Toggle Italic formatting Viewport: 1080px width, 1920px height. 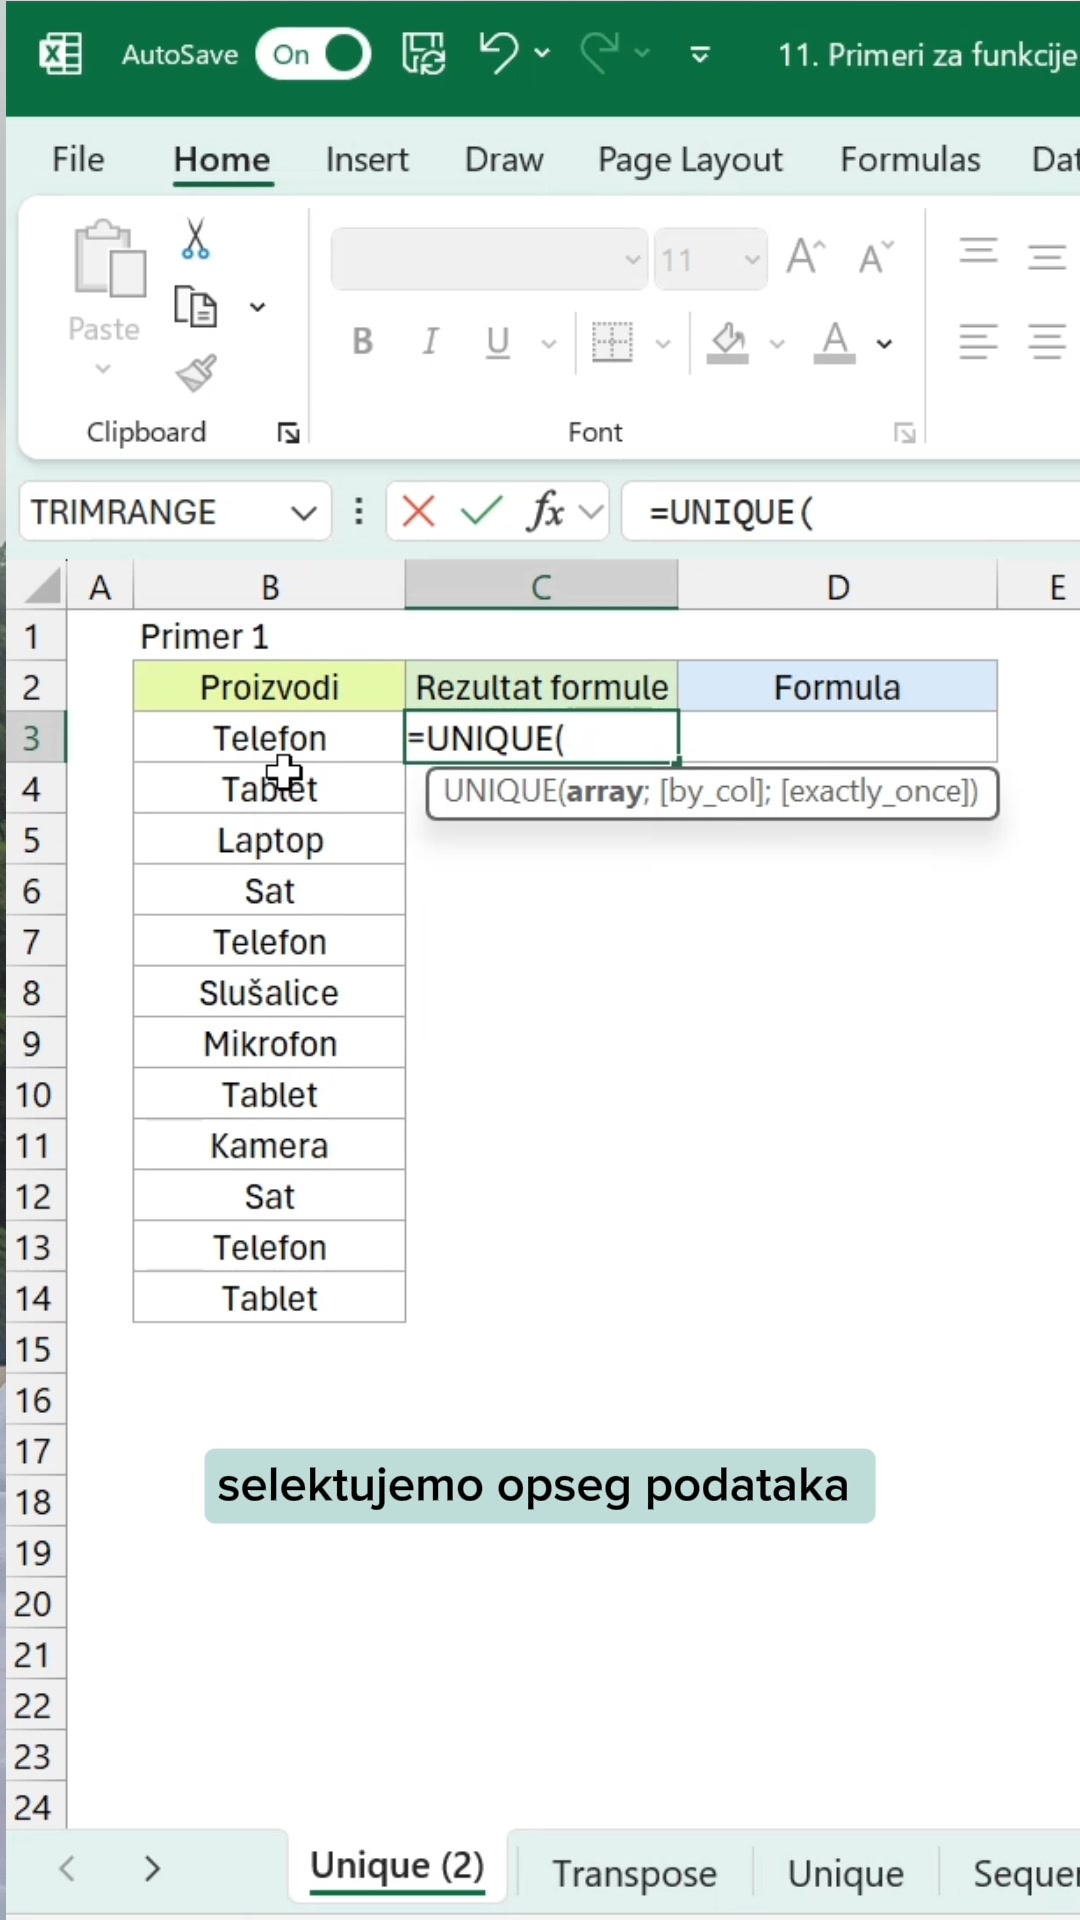coord(430,342)
